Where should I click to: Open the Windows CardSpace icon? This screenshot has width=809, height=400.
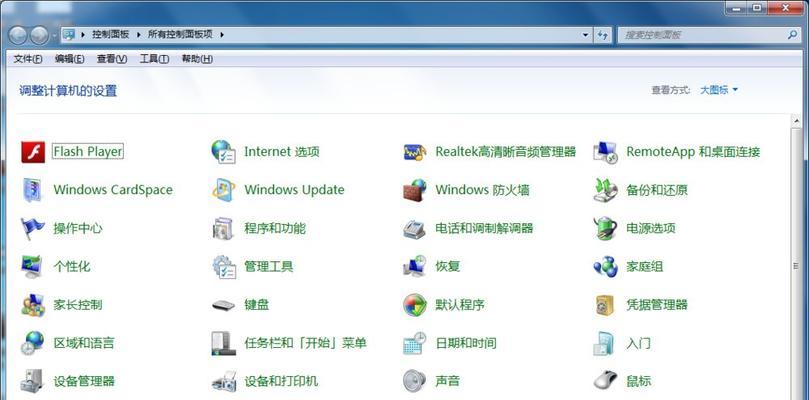(33, 190)
